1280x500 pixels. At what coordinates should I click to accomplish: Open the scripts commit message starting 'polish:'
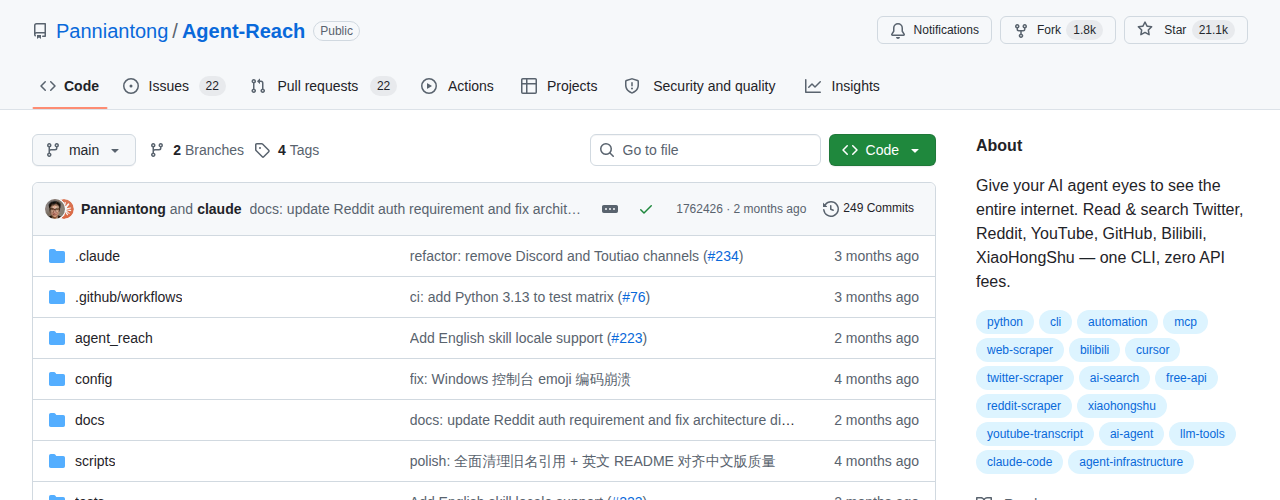click(592, 461)
